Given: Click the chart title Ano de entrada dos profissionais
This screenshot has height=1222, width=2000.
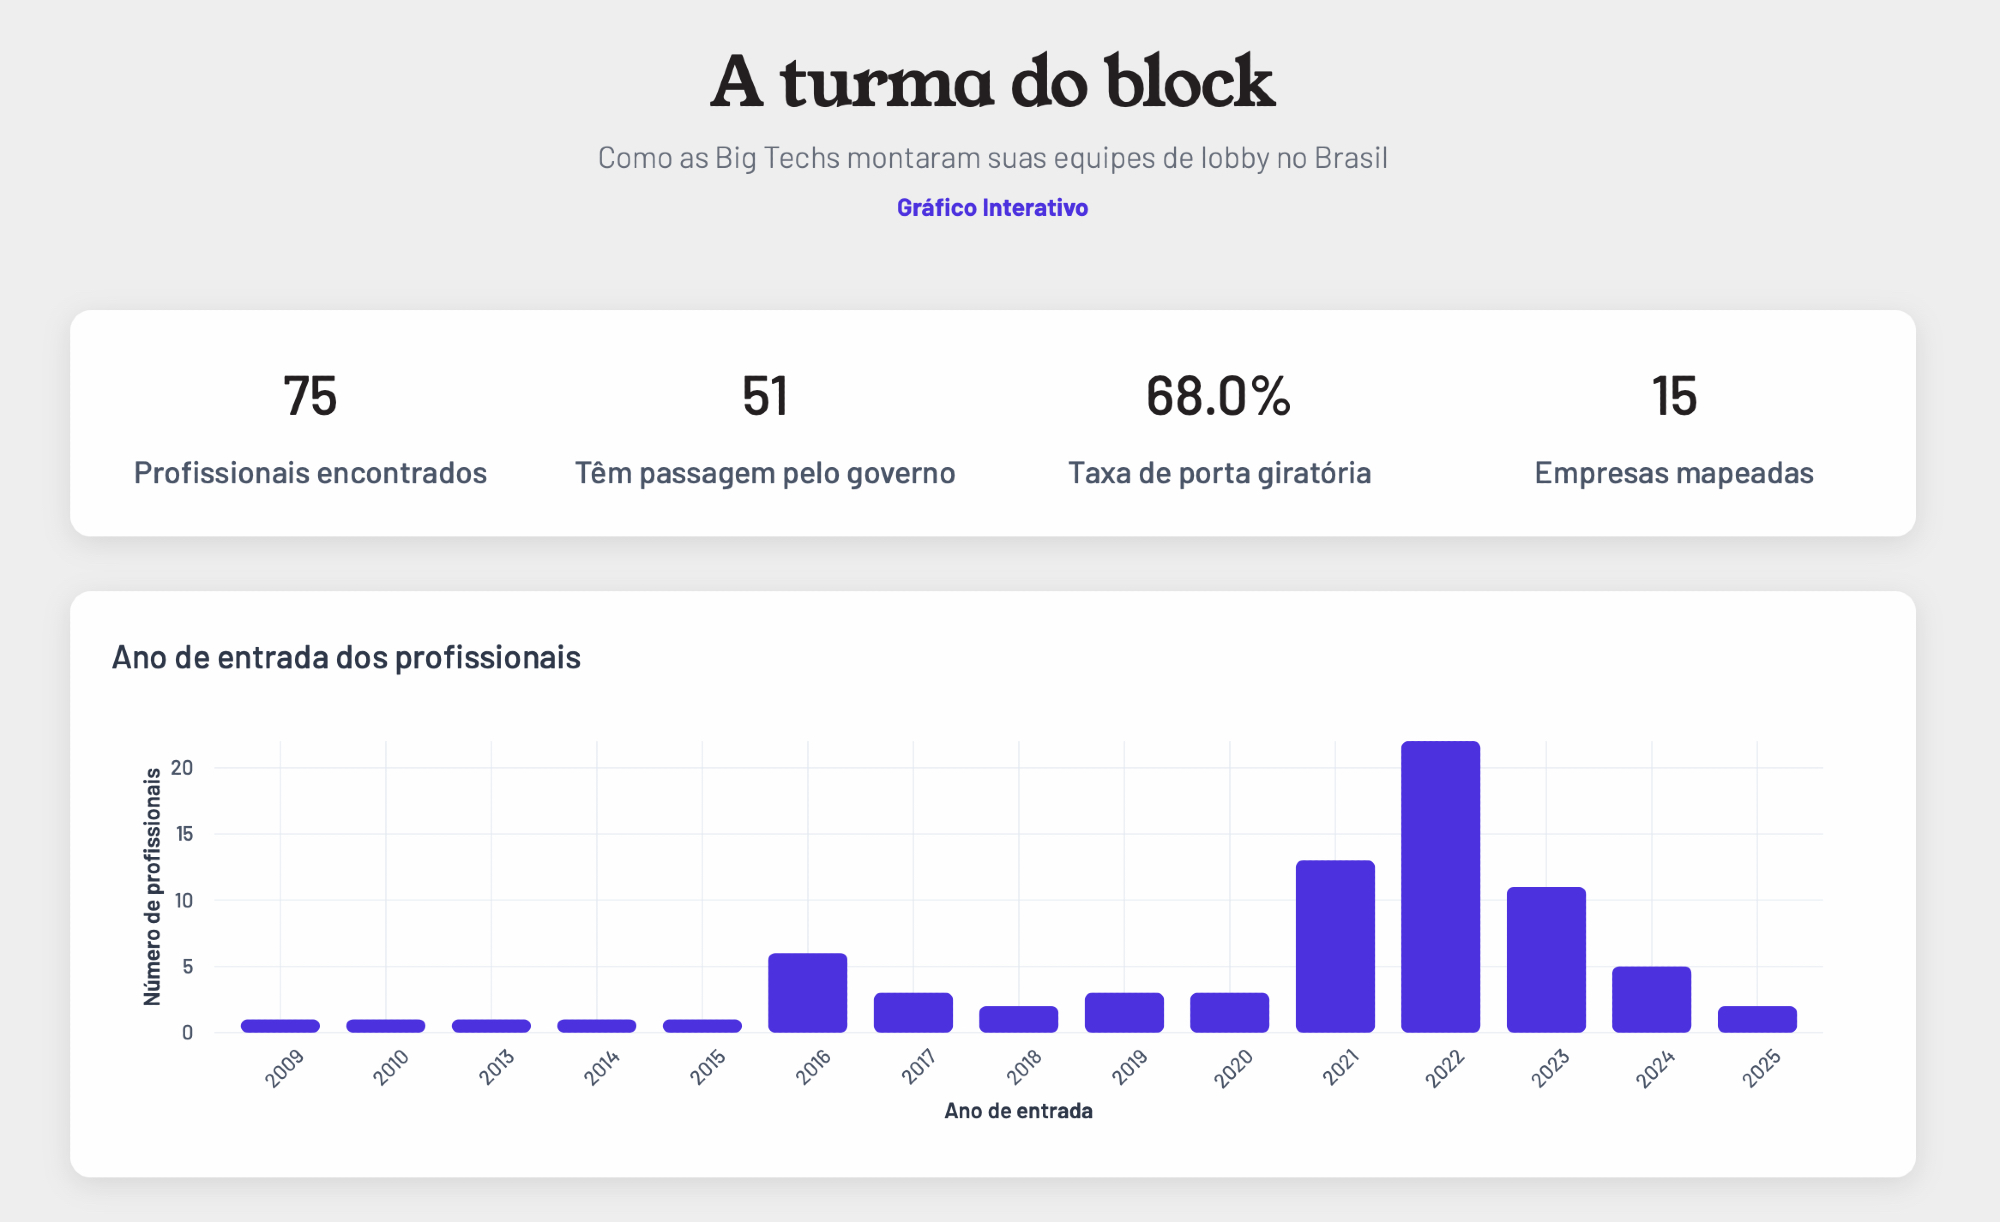Looking at the screenshot, I should (x=346, y=657).
